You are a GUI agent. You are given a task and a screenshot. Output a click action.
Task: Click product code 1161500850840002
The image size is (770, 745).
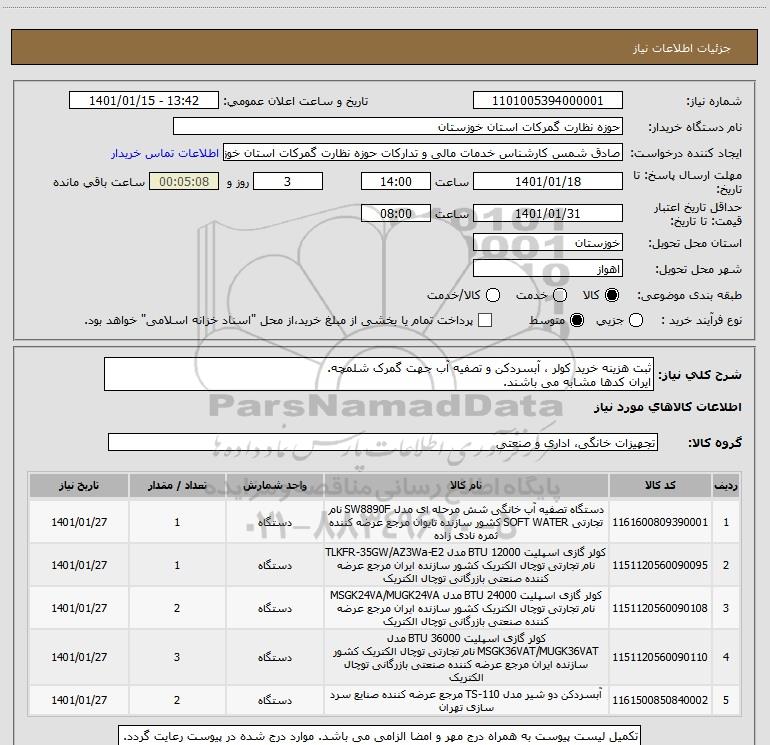pyautogui.click(x=660, y=700)
